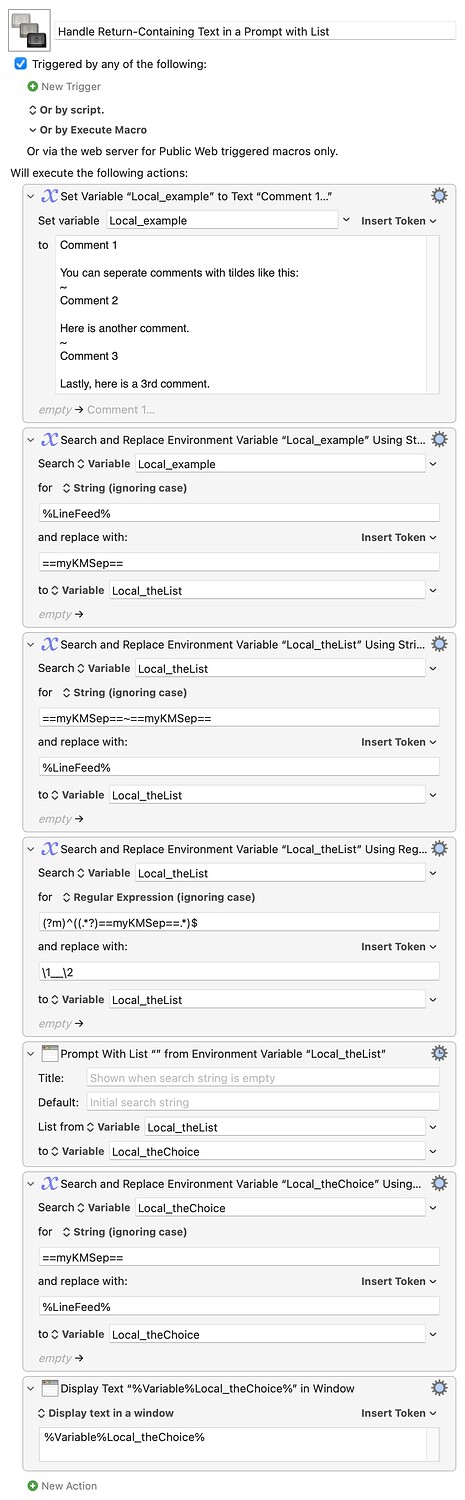465x1500 pixels.
Task: Open gear menu of Set Variable Local_example action
Action: pos(438,196)
